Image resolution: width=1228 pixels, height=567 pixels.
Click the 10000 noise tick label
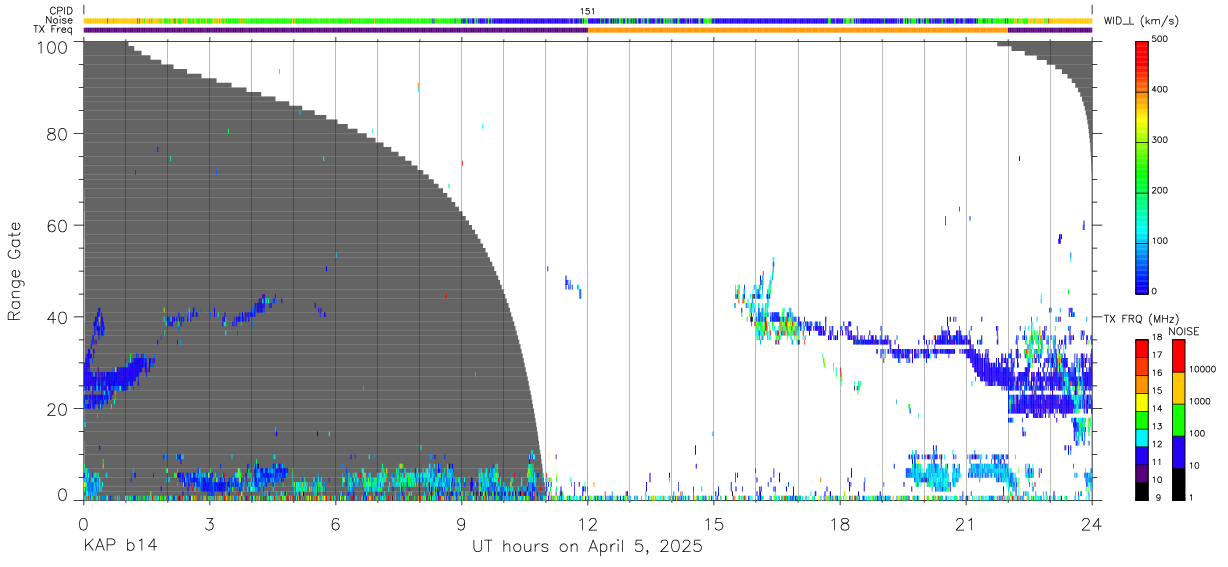coord(1203,370)
